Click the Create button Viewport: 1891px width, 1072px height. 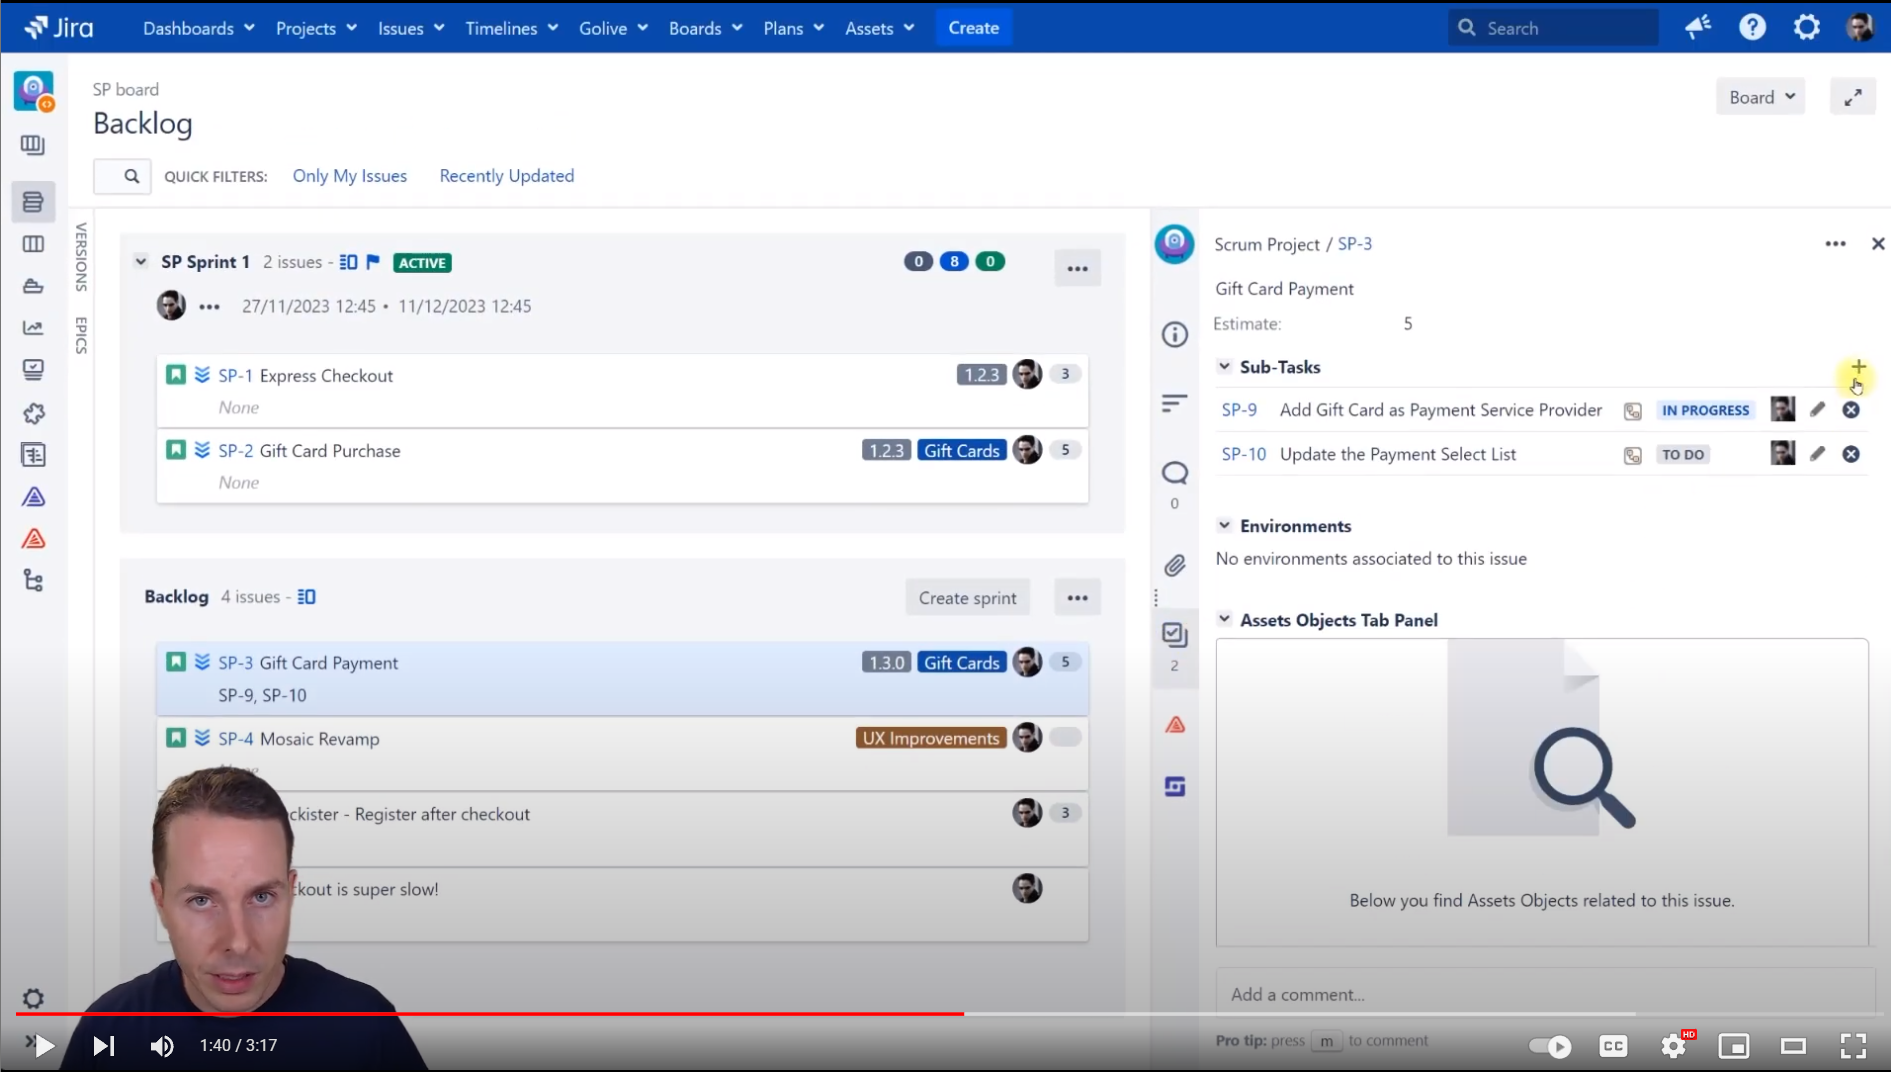[x=973, y=28]
